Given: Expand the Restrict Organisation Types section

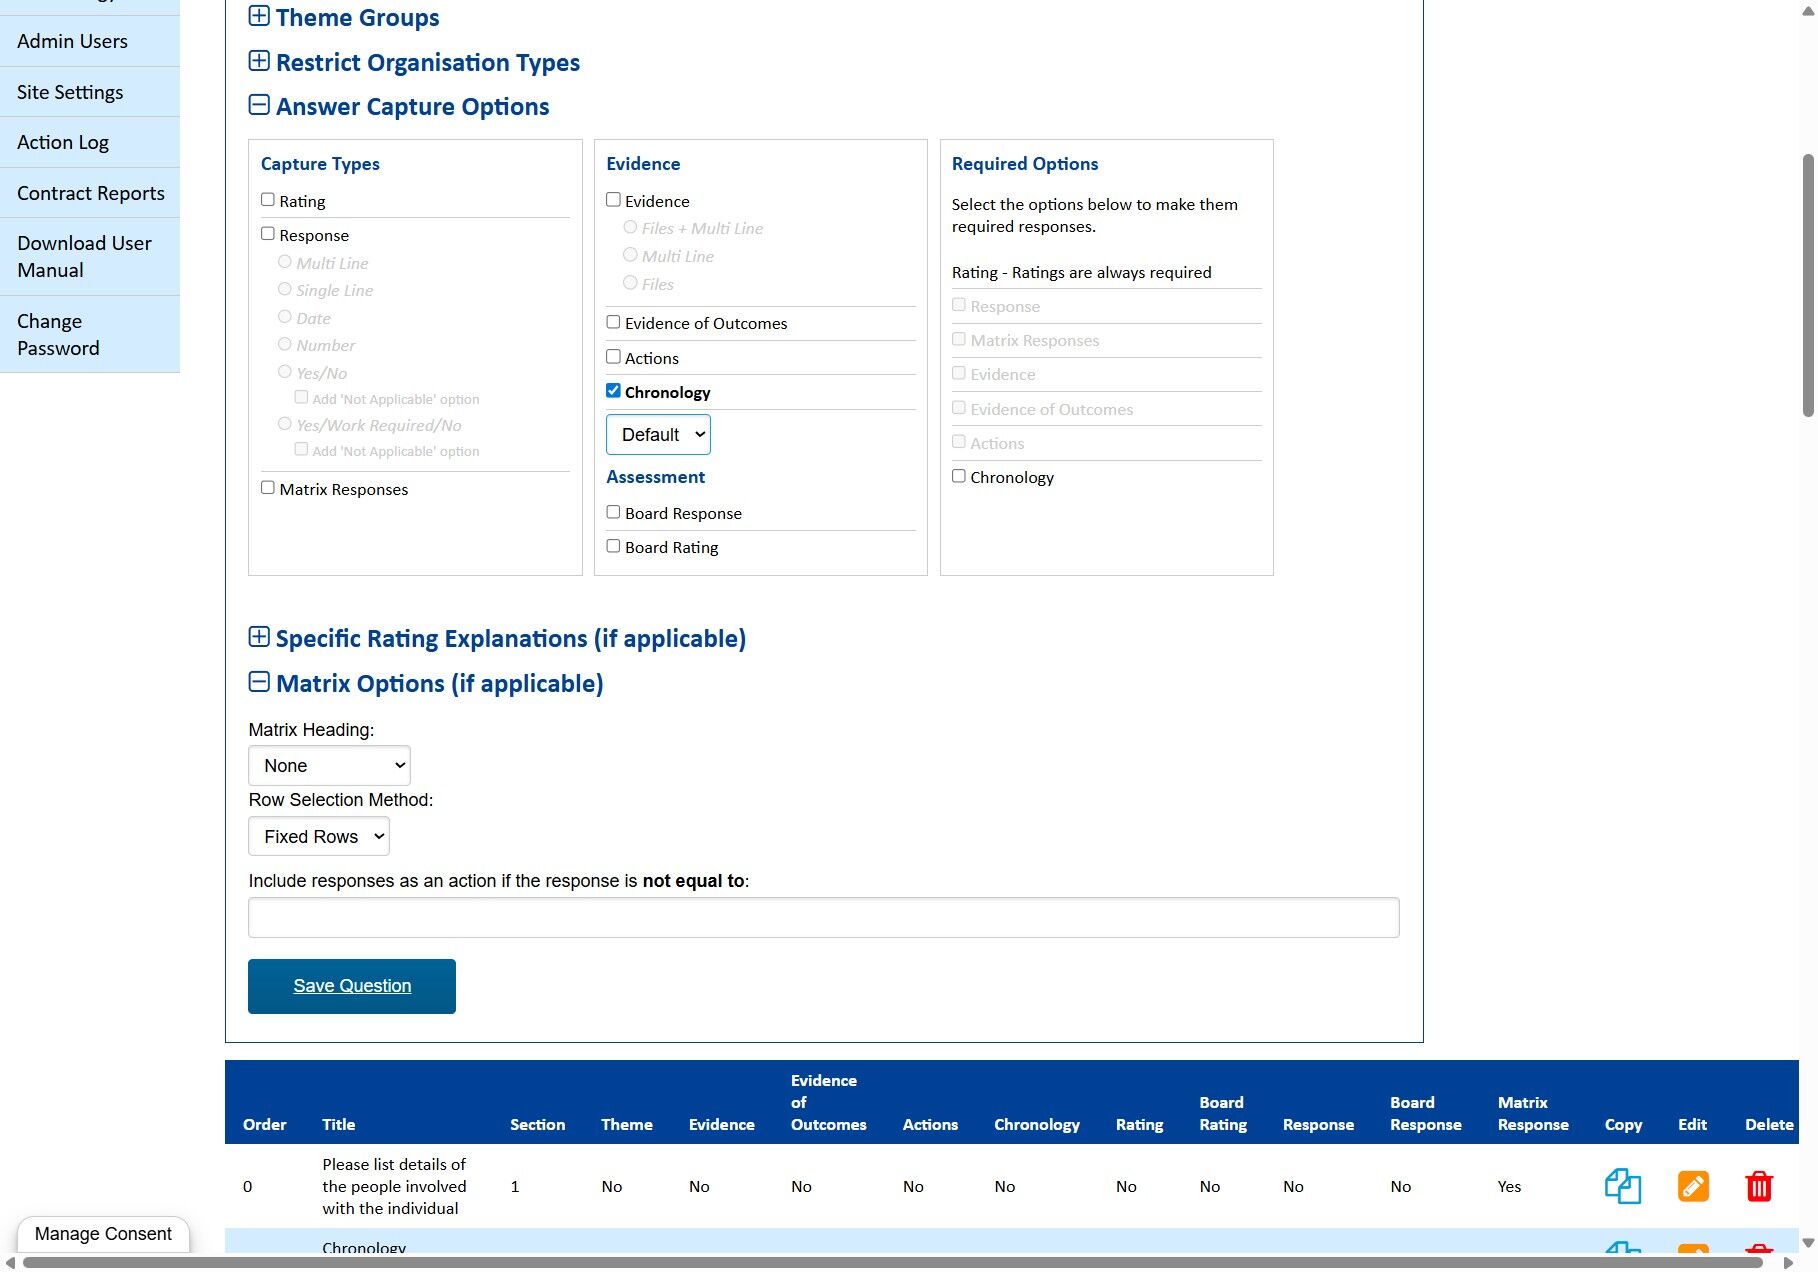Looking at the screenshot, I should tap(259, 62).
